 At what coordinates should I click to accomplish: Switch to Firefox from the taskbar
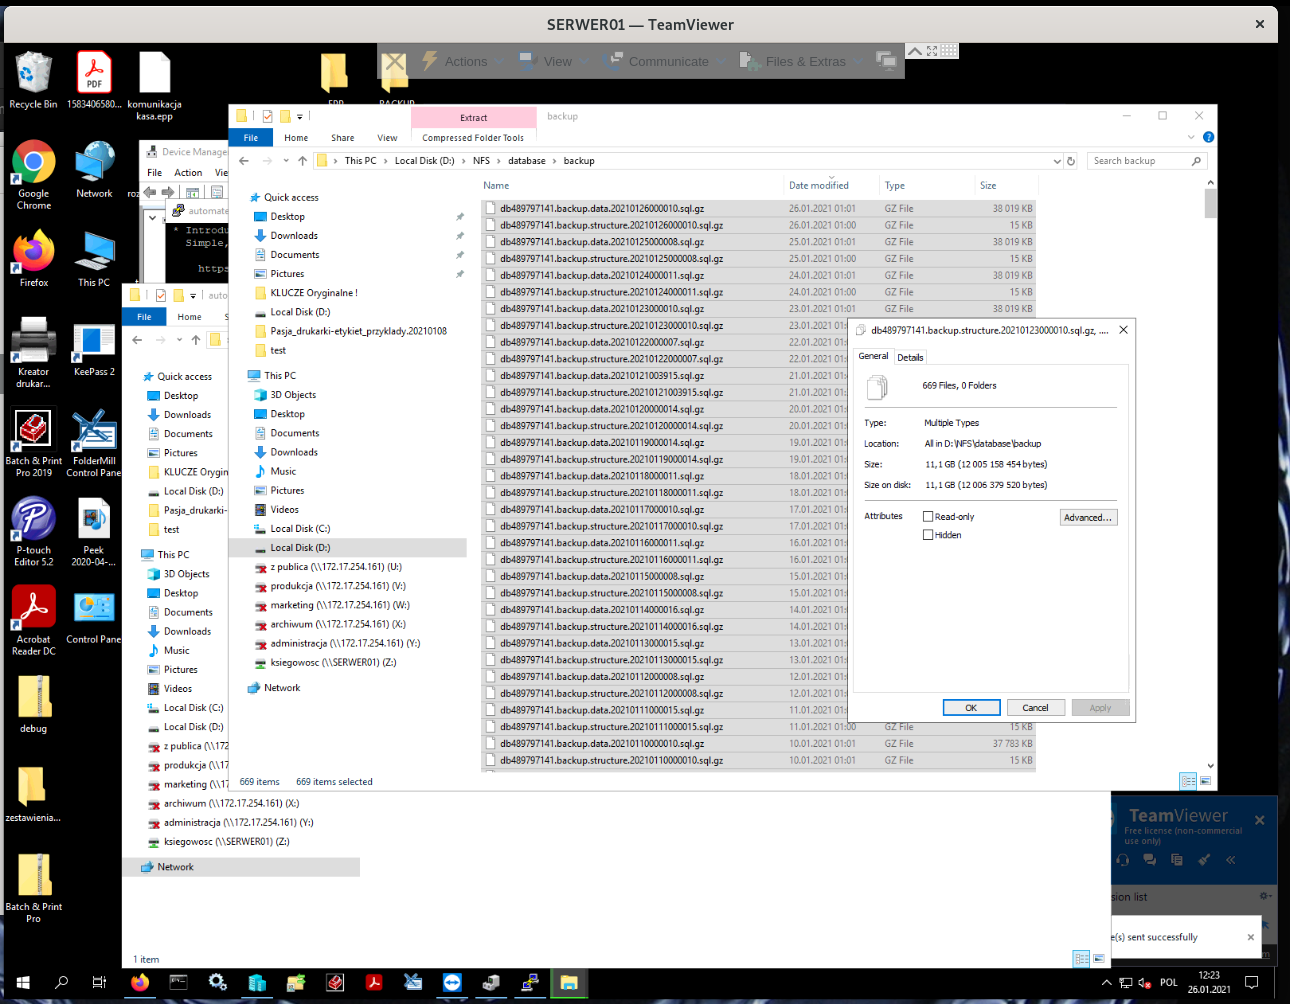pos(140,983)
